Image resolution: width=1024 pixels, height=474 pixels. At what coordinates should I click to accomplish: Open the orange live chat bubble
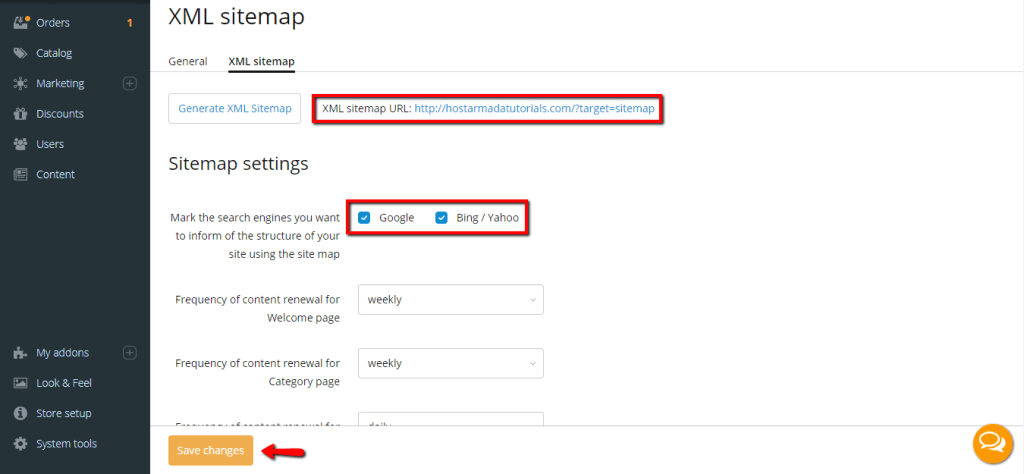point(993,444)
